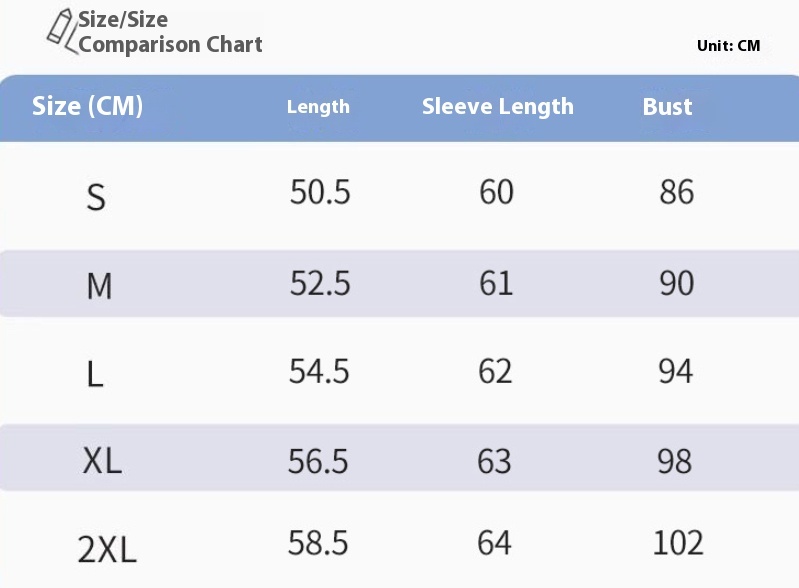This screenshot has width=799, height=588.
Task: Click the bust value 102
Action: (678, 543)
